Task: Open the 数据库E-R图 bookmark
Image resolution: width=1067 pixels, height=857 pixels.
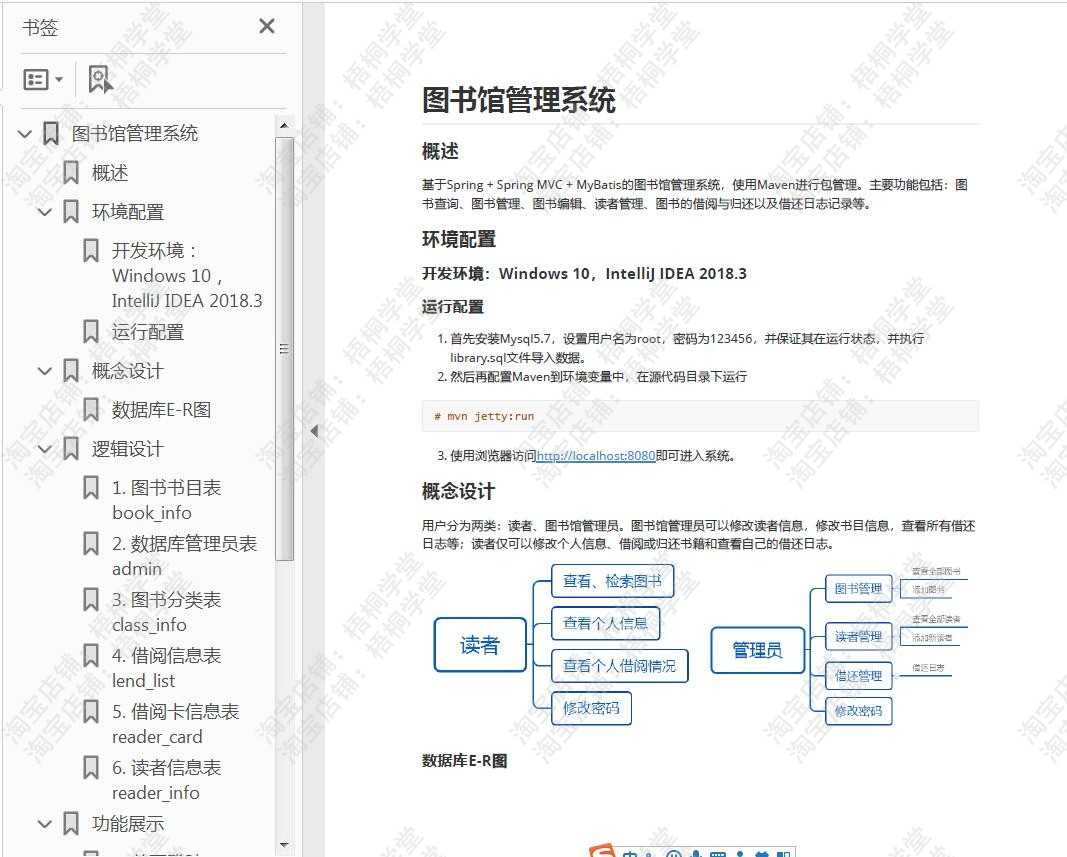Action: tap(161, 410)
